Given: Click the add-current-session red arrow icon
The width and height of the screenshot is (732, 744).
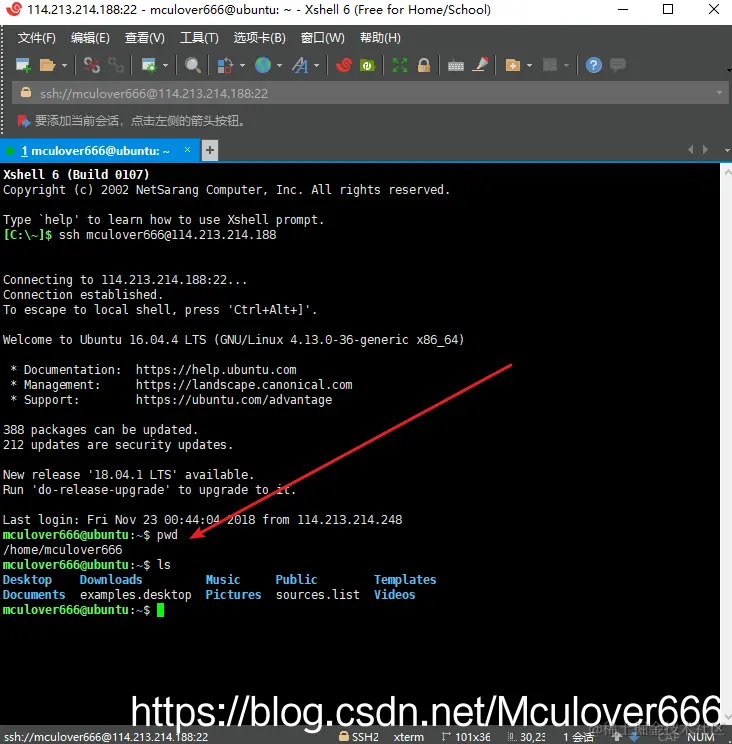Looking at the screenshot, I should click(24, 121).
